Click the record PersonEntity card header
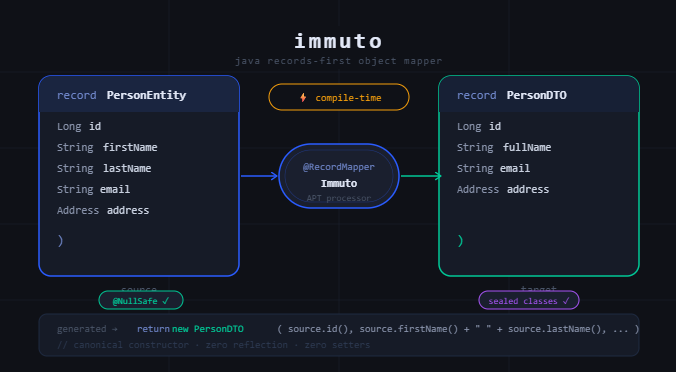The image size is (676, 372). click(x=139, y=94)
